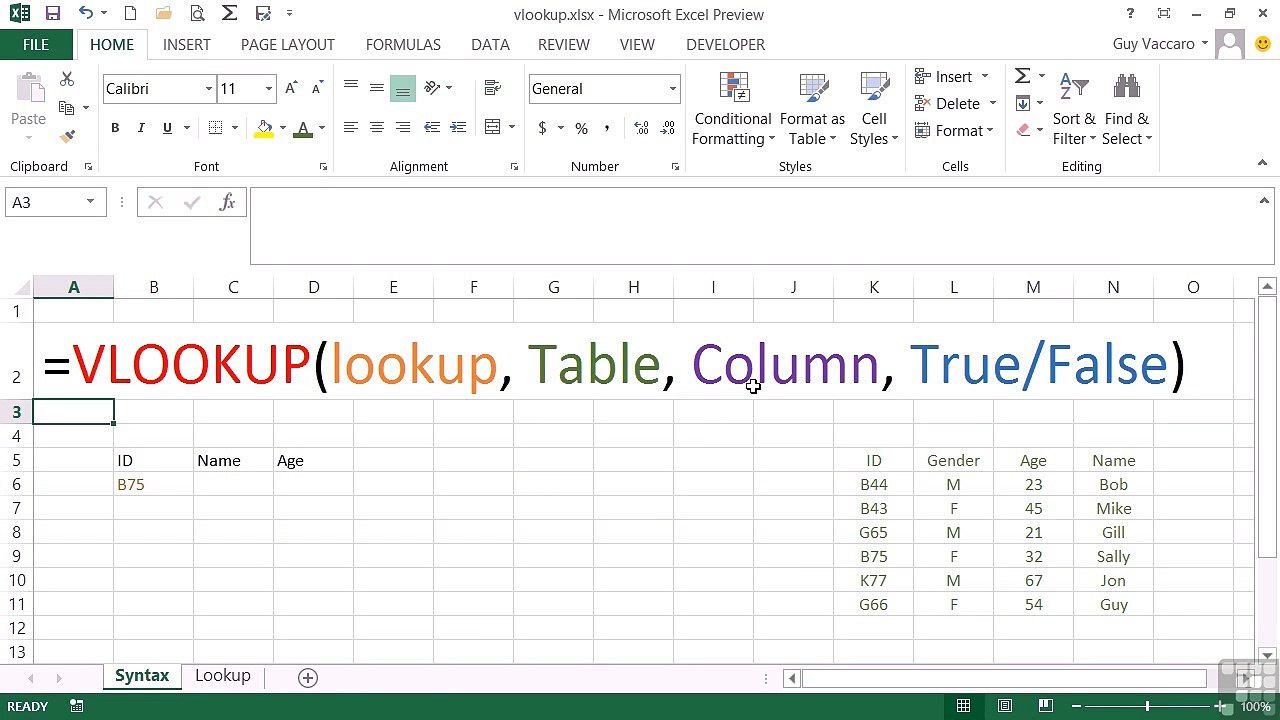Screen dimensions: 1280x720
Task: Click AutoSum sigma in the Quick Access Toolbar
Action: click(x=229, y=14)
